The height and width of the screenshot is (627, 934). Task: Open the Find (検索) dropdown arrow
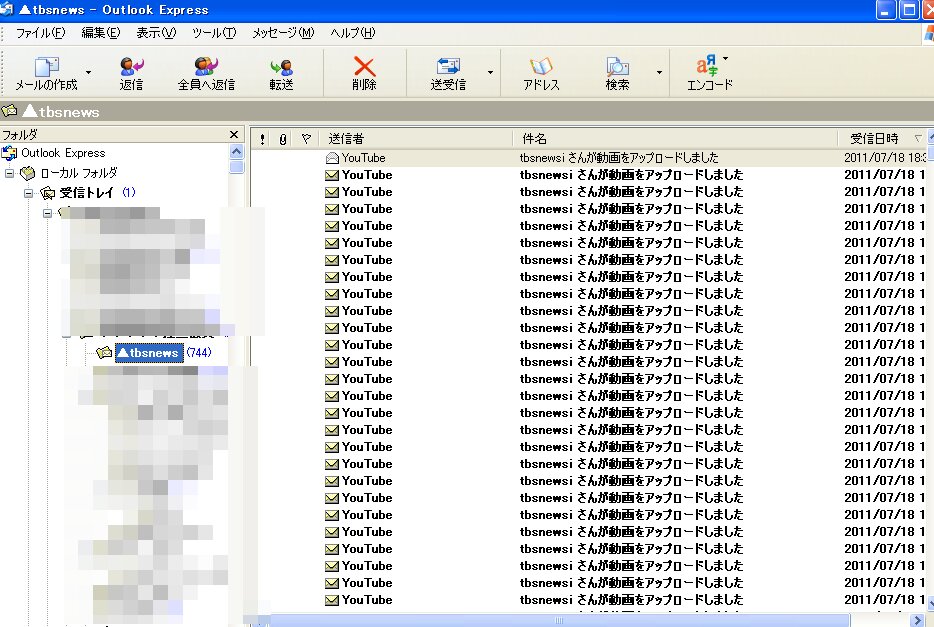(659, 73)
